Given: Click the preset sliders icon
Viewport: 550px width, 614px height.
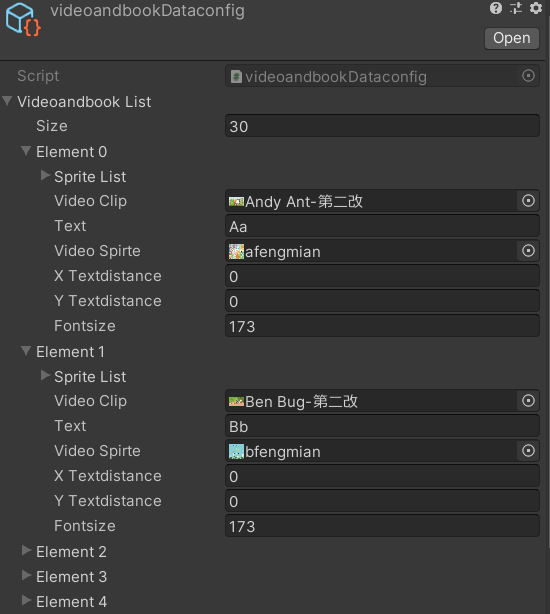Looking at the screenshot, I should coord(516,8).
